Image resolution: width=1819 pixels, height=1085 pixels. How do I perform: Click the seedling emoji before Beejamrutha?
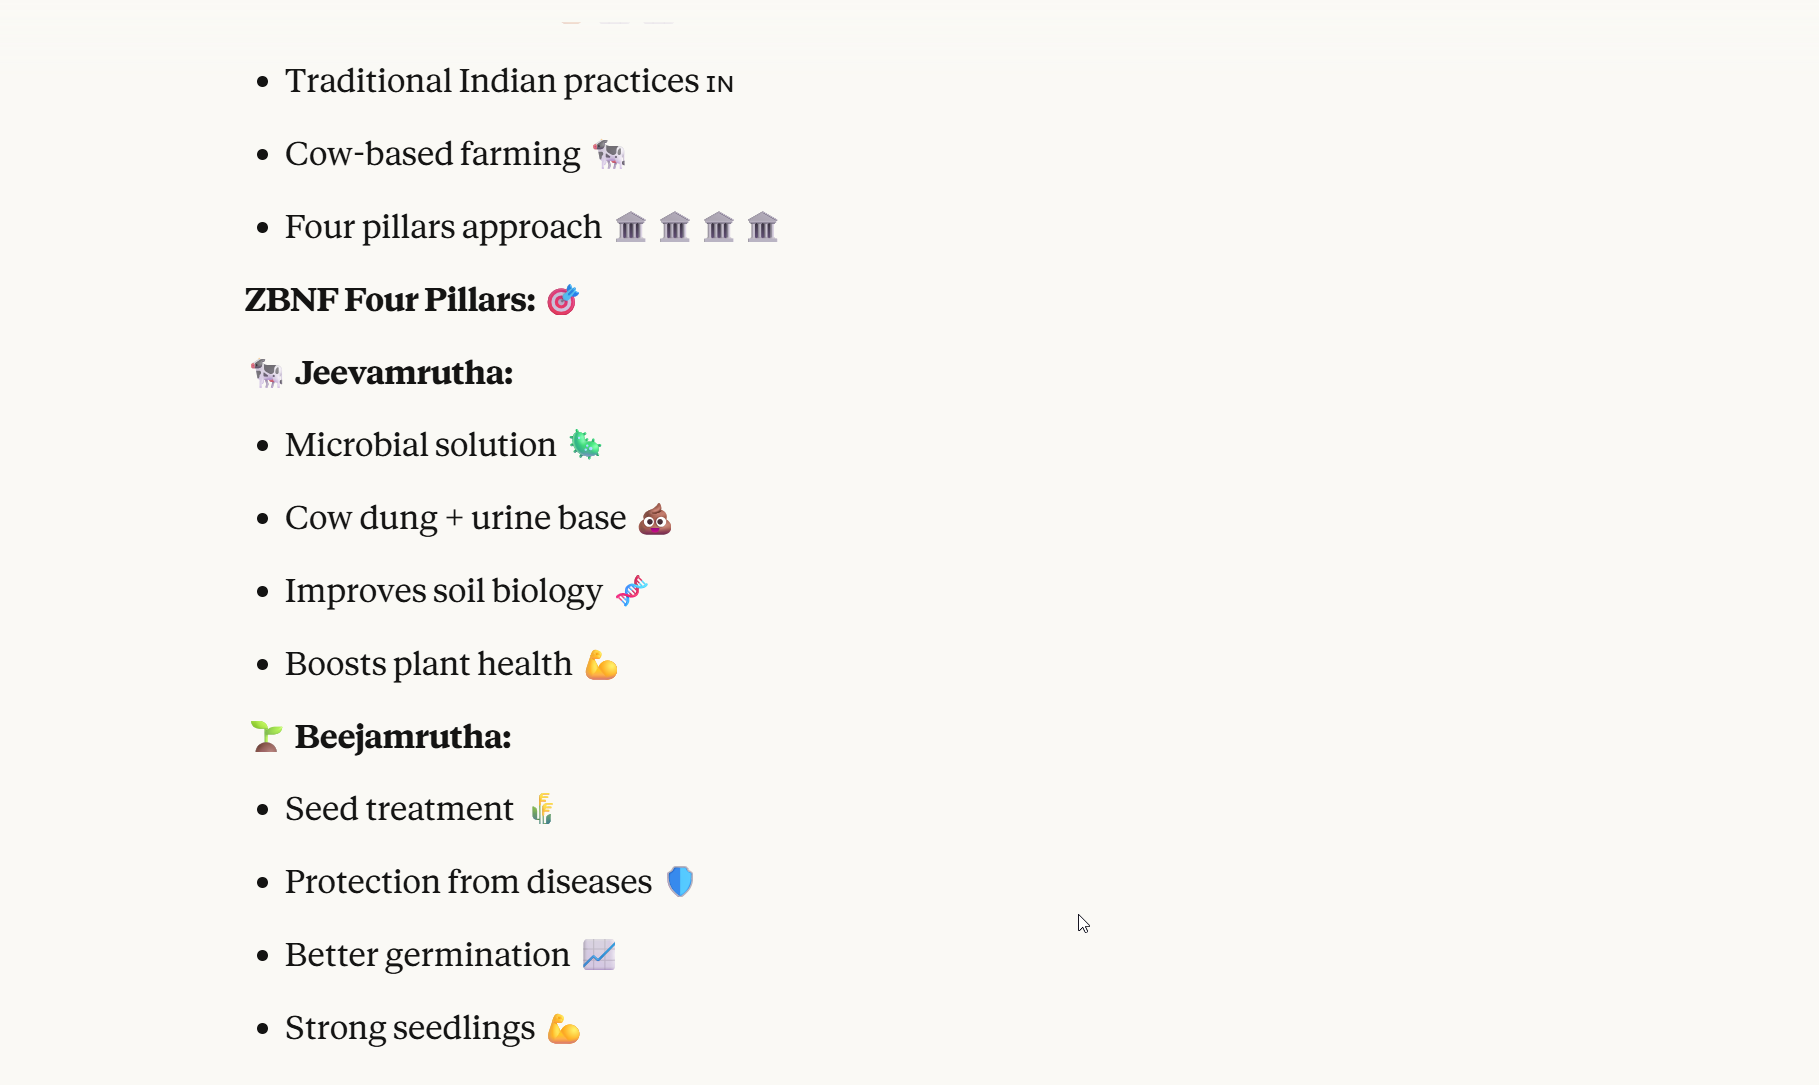[266, 737]
